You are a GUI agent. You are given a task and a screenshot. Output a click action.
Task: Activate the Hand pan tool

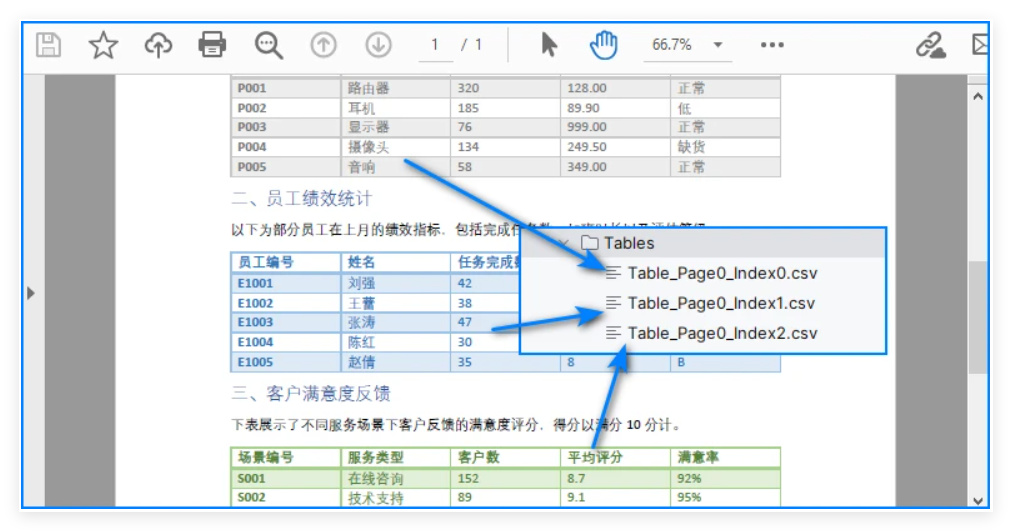click(603, 45)
